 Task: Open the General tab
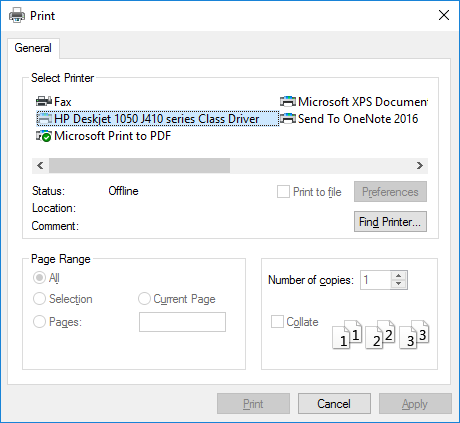click(33, 48)
